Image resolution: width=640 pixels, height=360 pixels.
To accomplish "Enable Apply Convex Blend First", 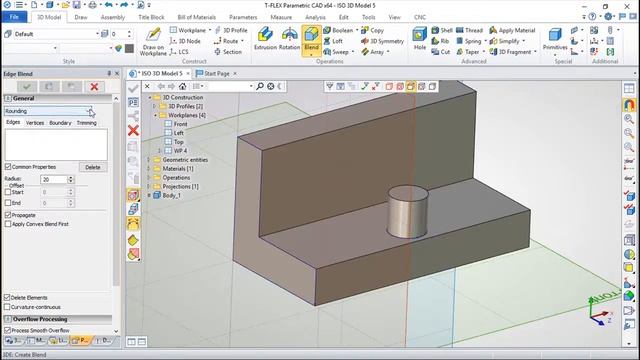I will tap(8, 224).
